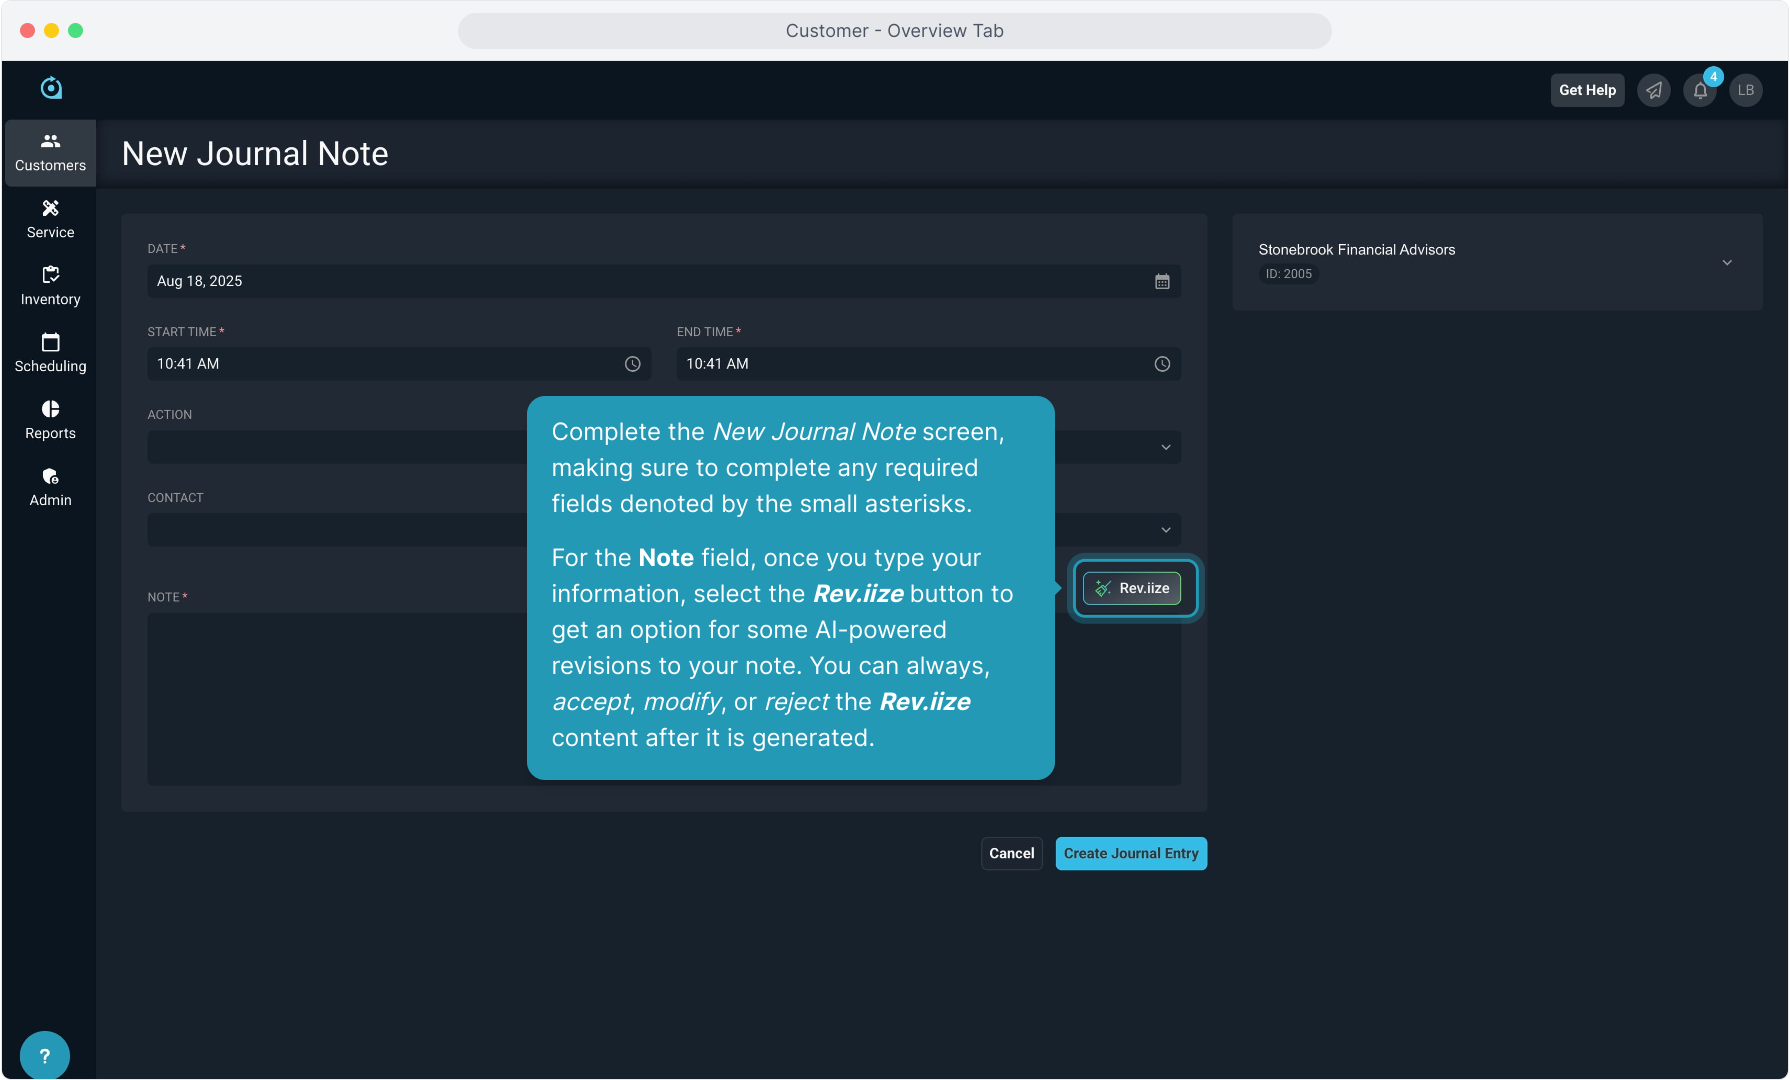Open the Service section
Screen dimensions: 1790x1080
[x=50, y=220]
